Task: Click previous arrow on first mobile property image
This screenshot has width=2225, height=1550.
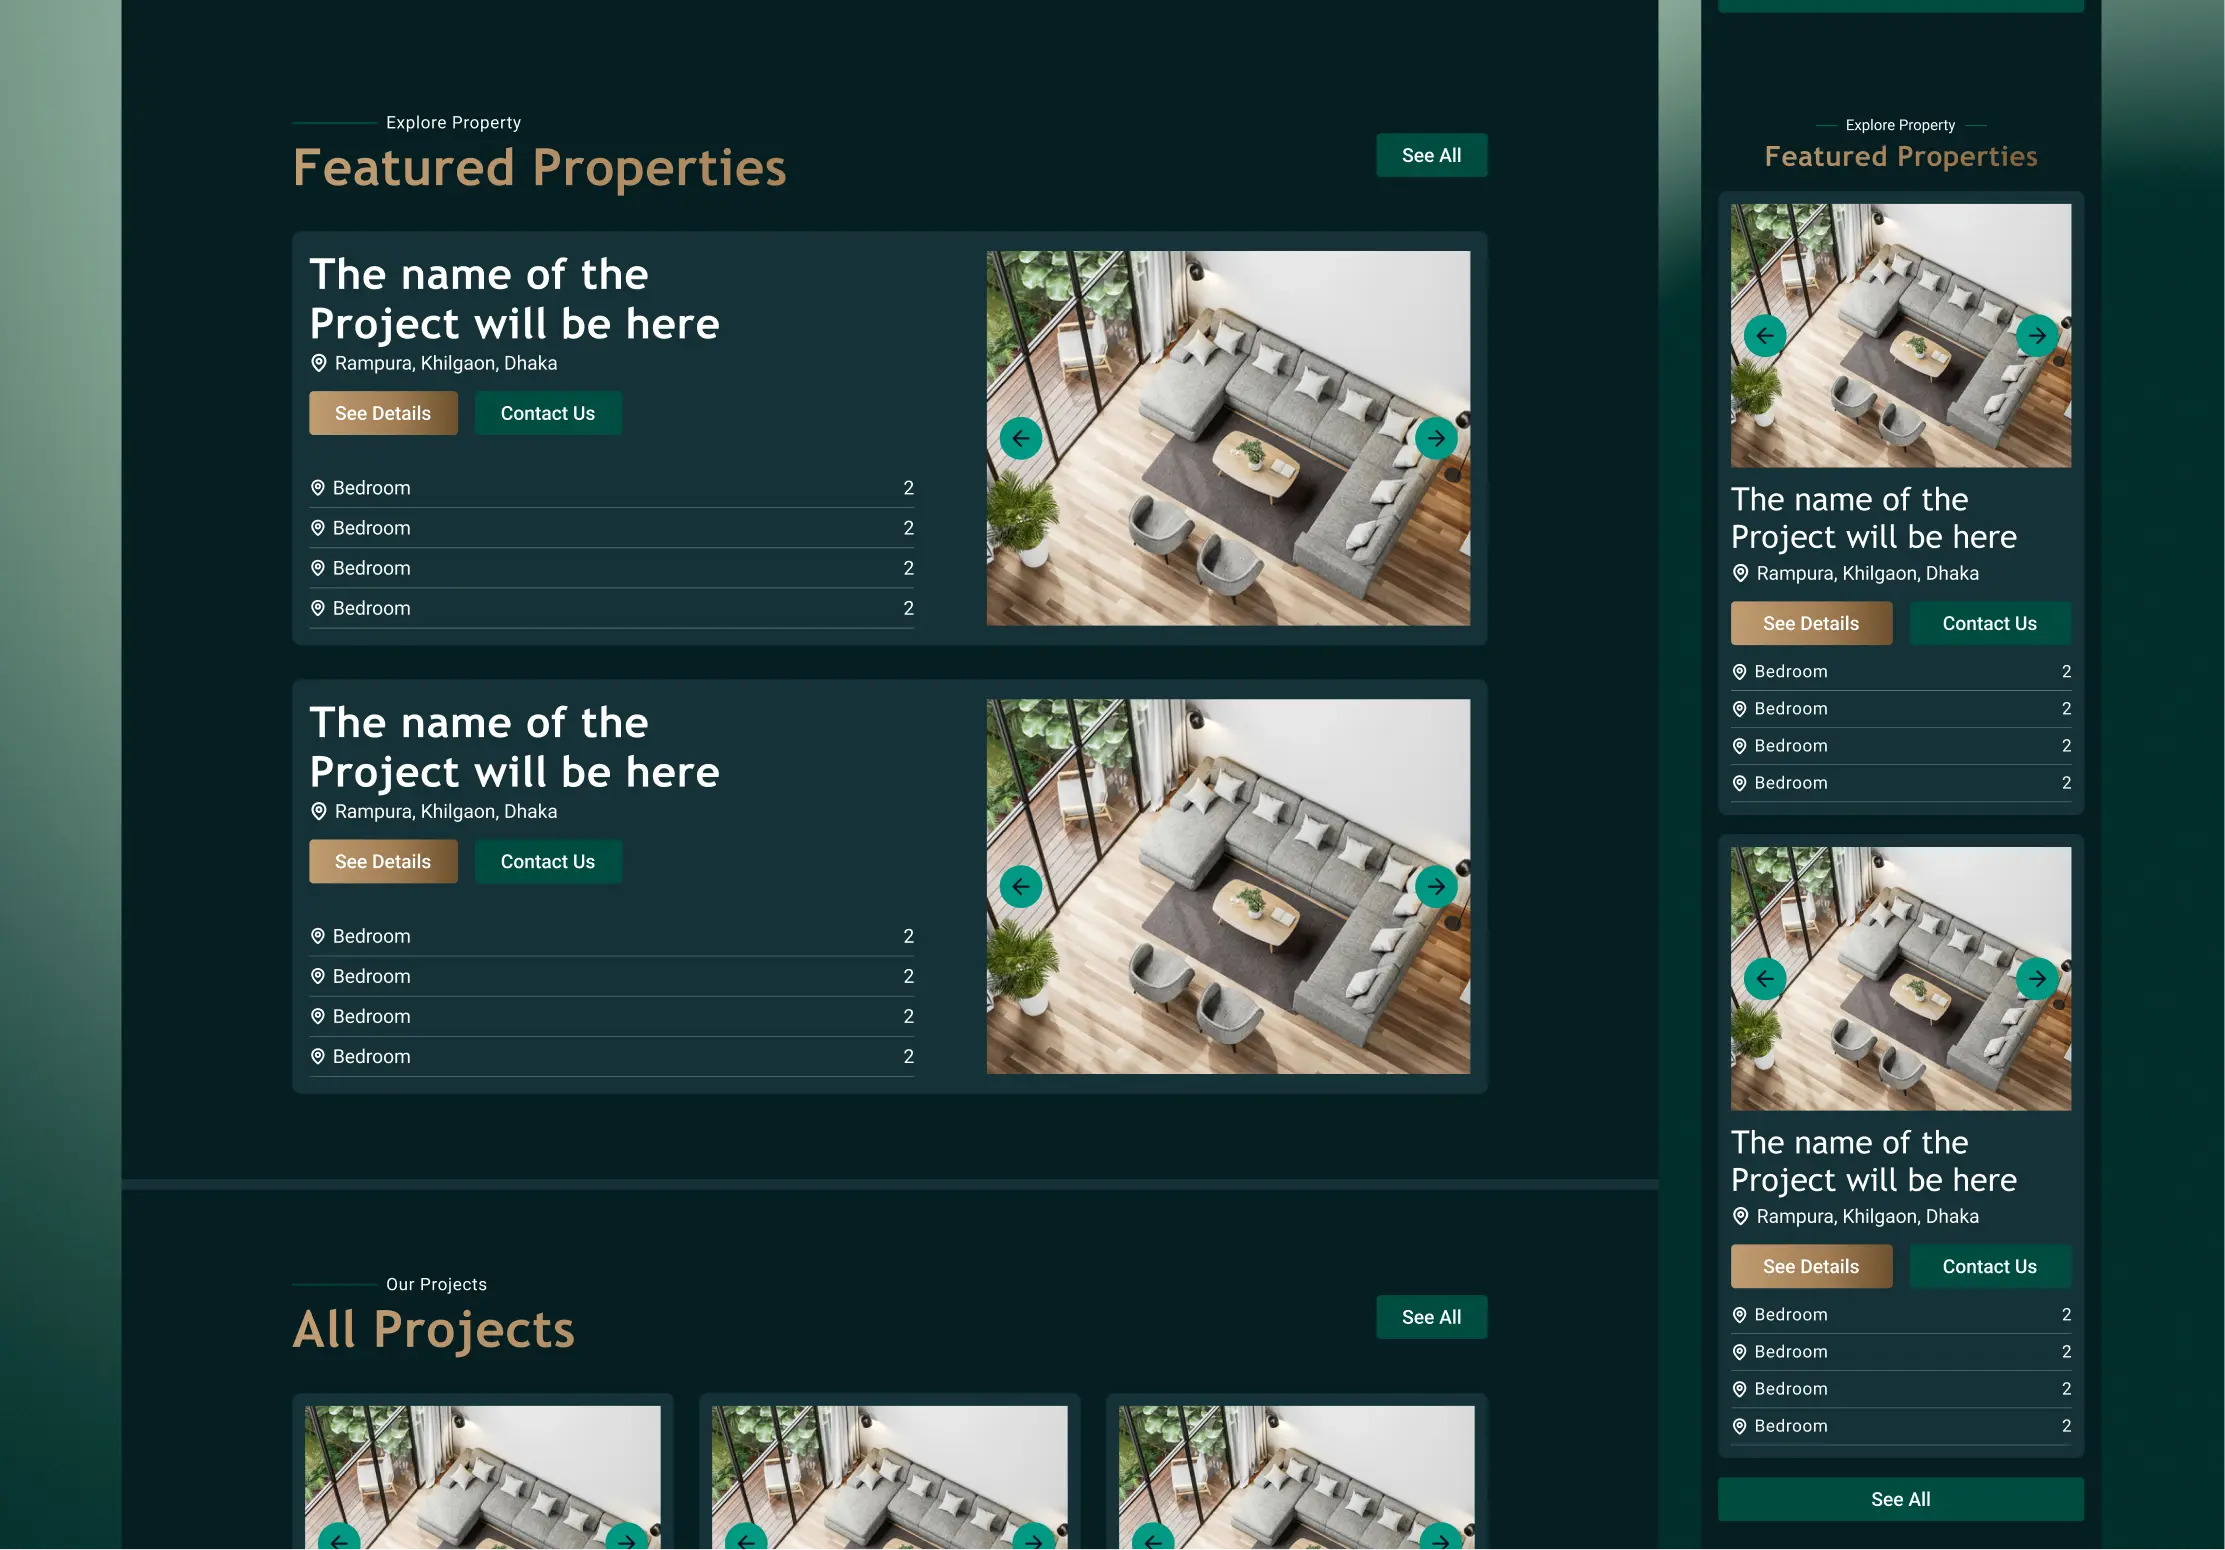Action: 1765,336
